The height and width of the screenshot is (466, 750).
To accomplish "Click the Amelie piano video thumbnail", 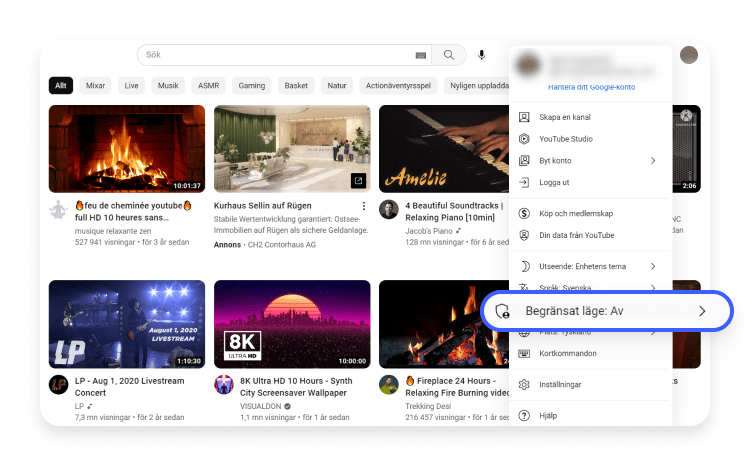I will point(444,149).
